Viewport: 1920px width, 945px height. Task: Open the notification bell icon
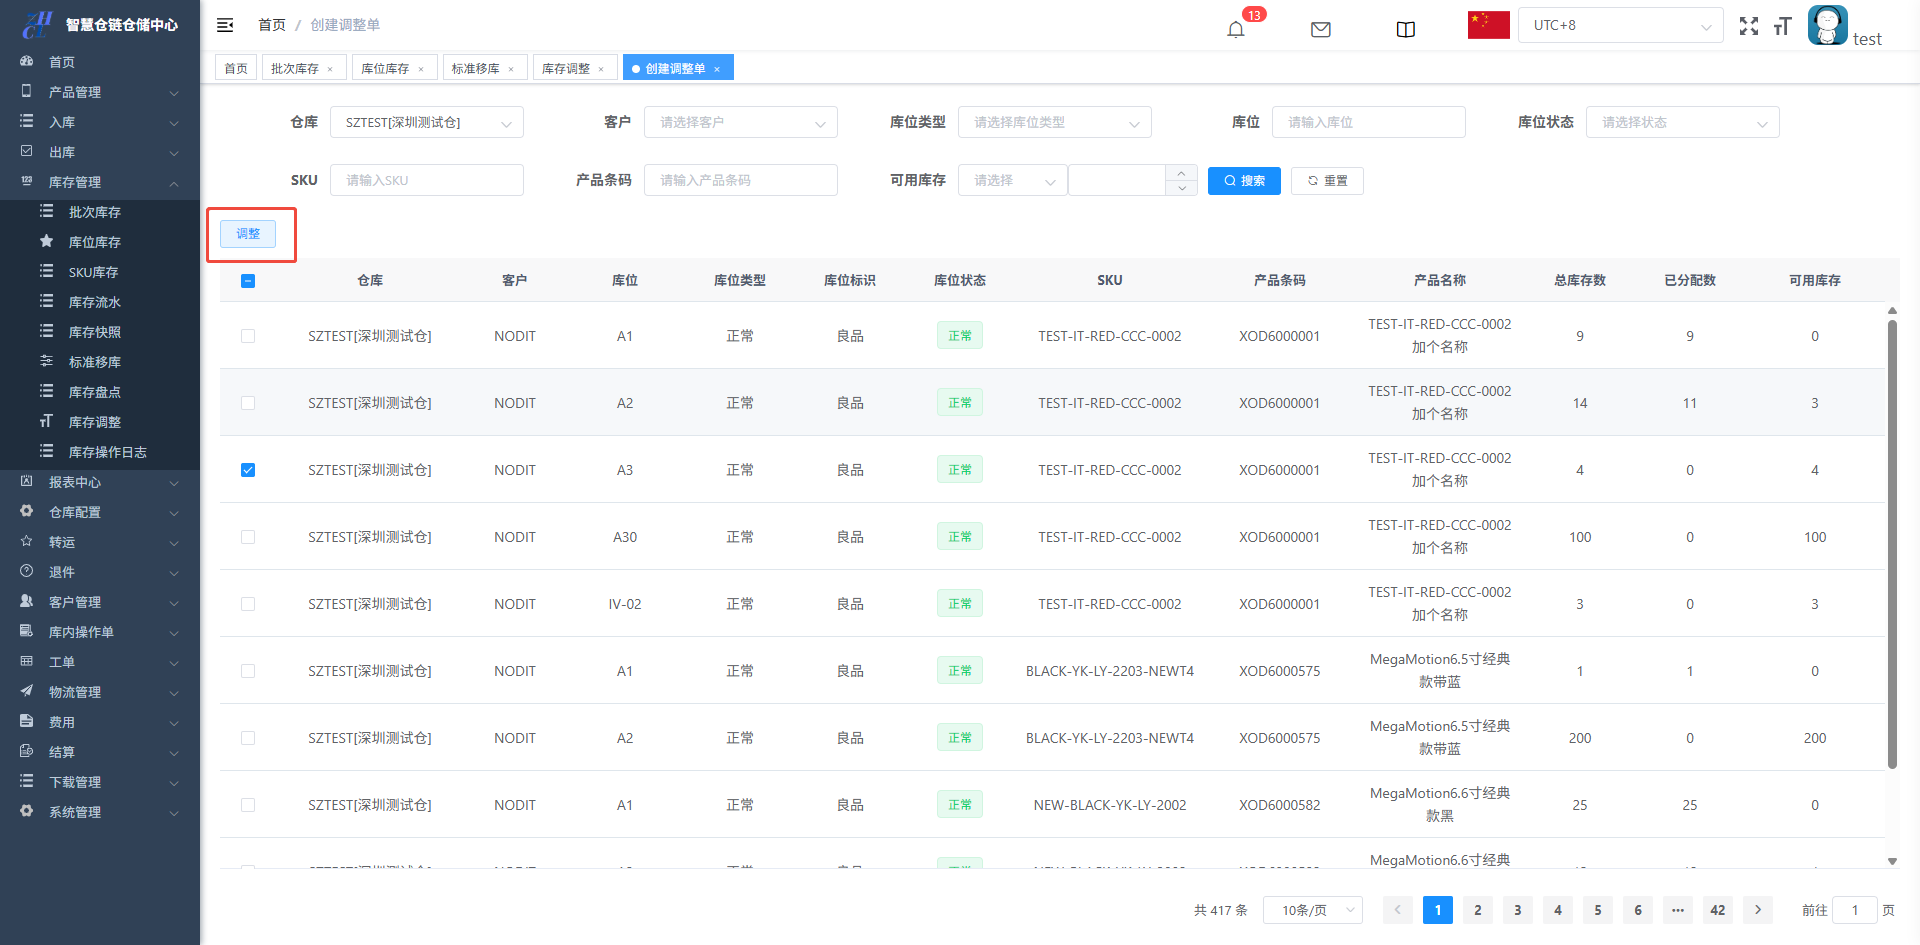pos(1236,29)
